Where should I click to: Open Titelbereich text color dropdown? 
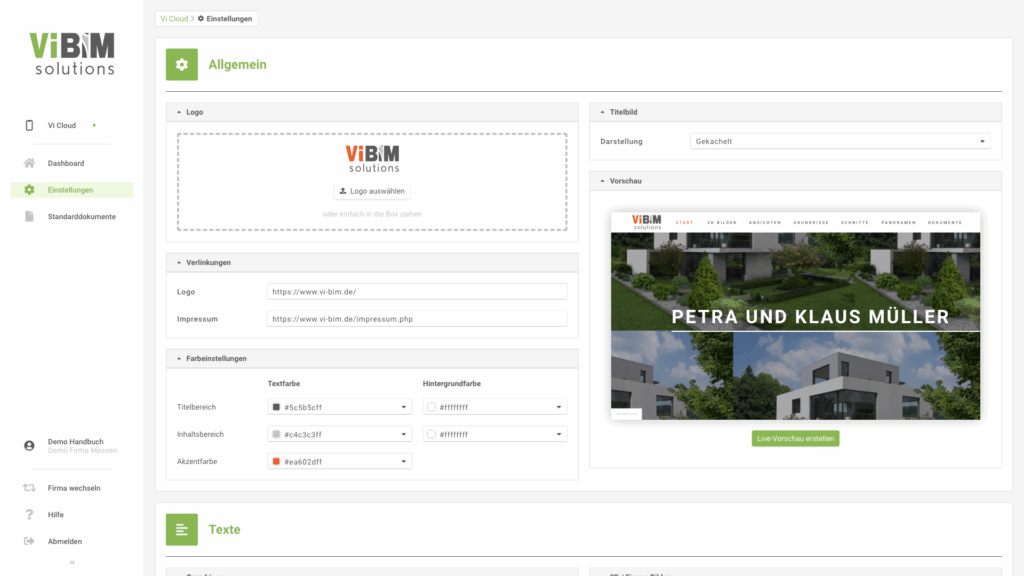tap(340, 407)
